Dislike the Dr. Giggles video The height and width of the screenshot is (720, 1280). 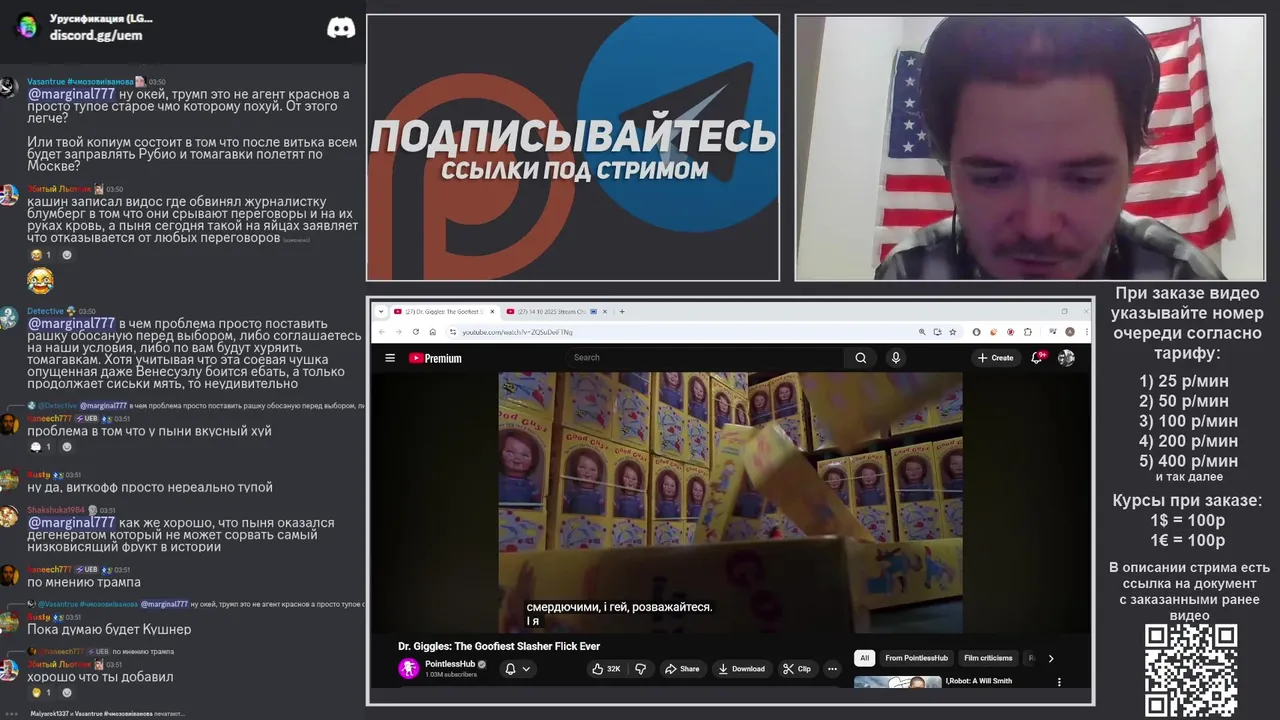click(641, 669)
